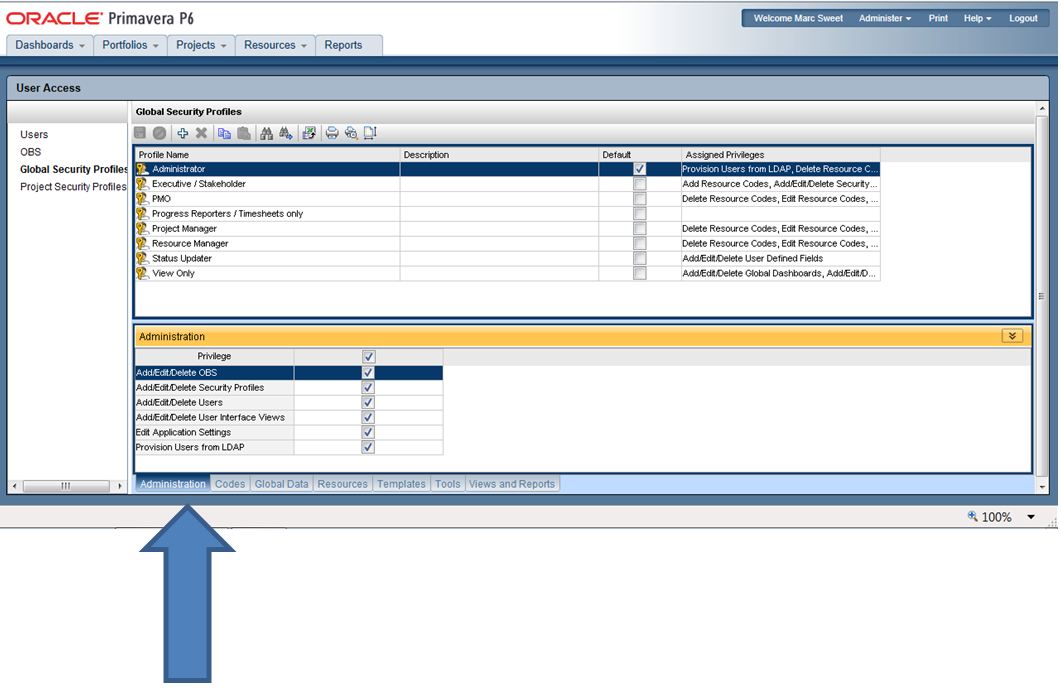
Task: Toggle Default checkbox for Executive / Stakeholder
Action: [639, 184]
